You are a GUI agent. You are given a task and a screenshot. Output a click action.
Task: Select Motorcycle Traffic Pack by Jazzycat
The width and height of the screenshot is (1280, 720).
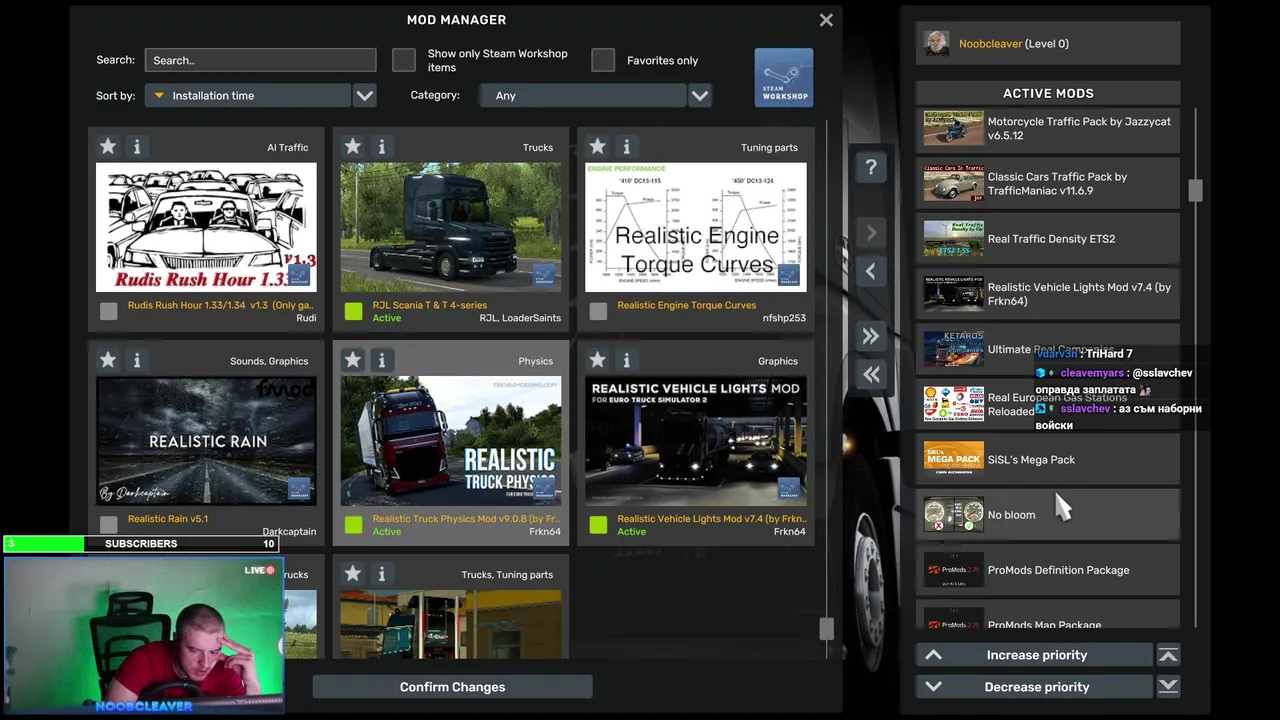(x=1048, y=129)
